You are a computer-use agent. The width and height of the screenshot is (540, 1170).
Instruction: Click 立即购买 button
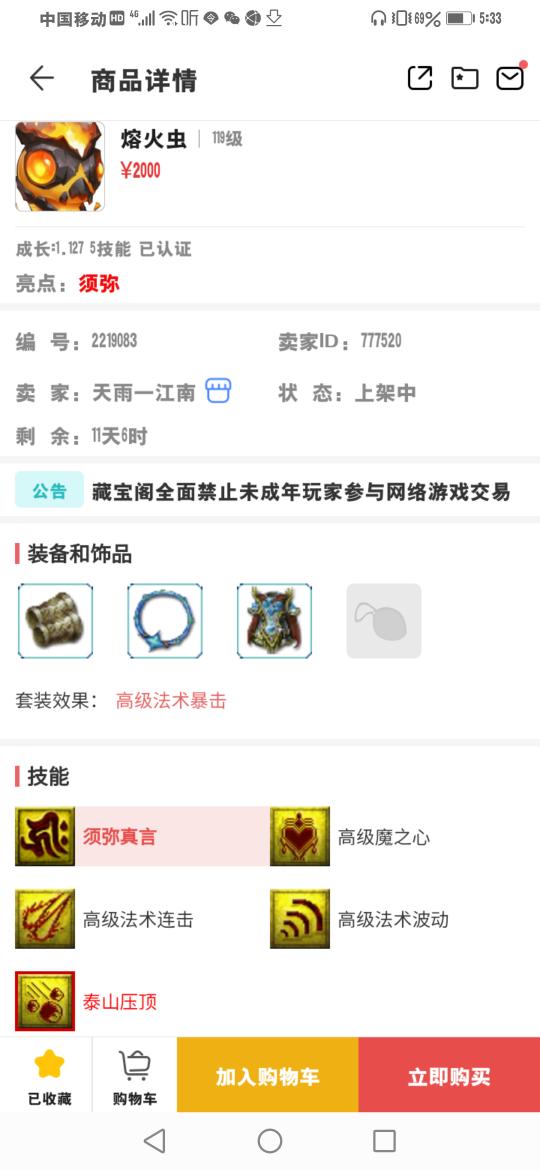(x=449, y=1075)
